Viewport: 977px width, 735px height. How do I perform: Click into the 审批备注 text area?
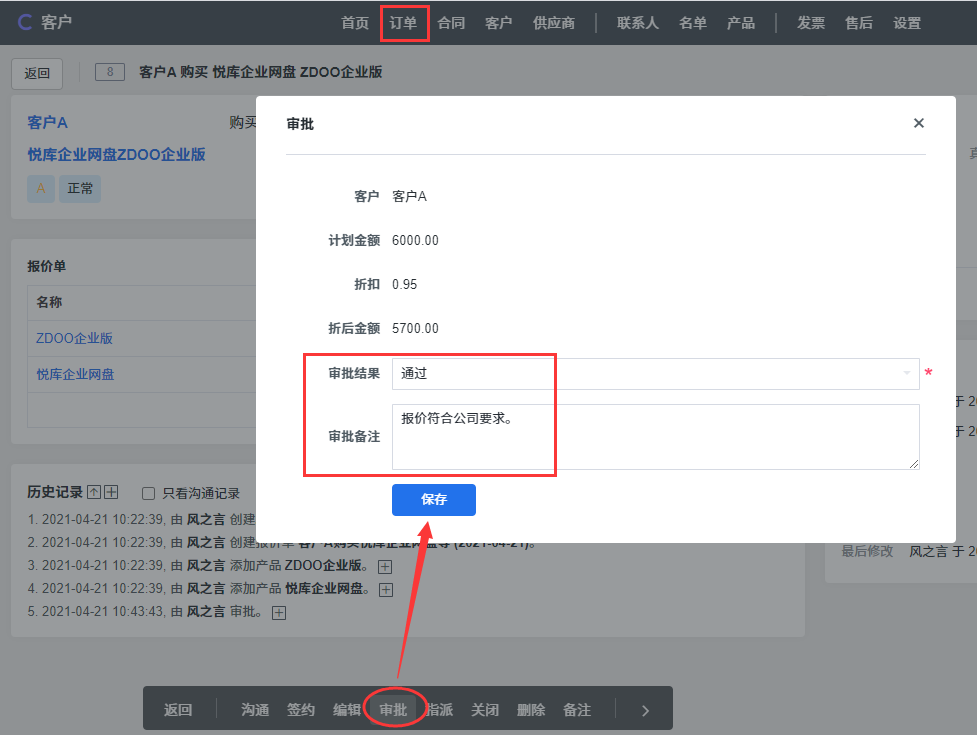(x=655, y=437)
